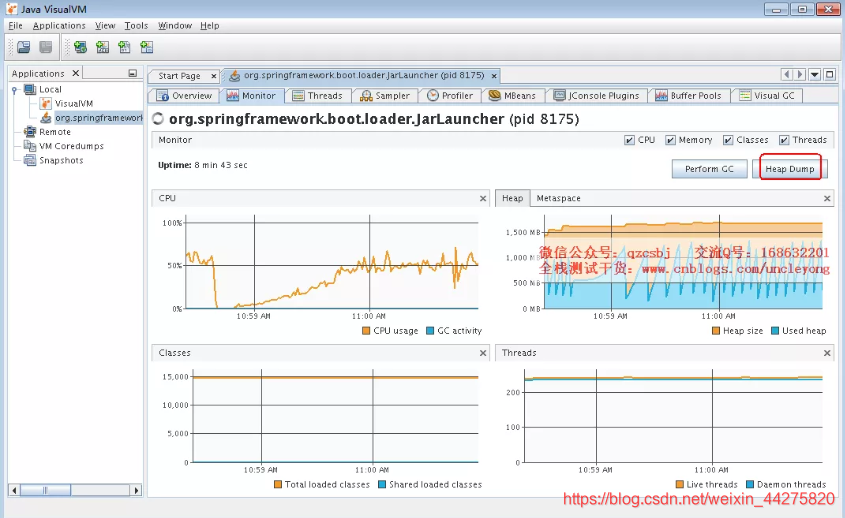845x518 pixels.
Task: Open the Profiler tab
Action: point(450,96)
